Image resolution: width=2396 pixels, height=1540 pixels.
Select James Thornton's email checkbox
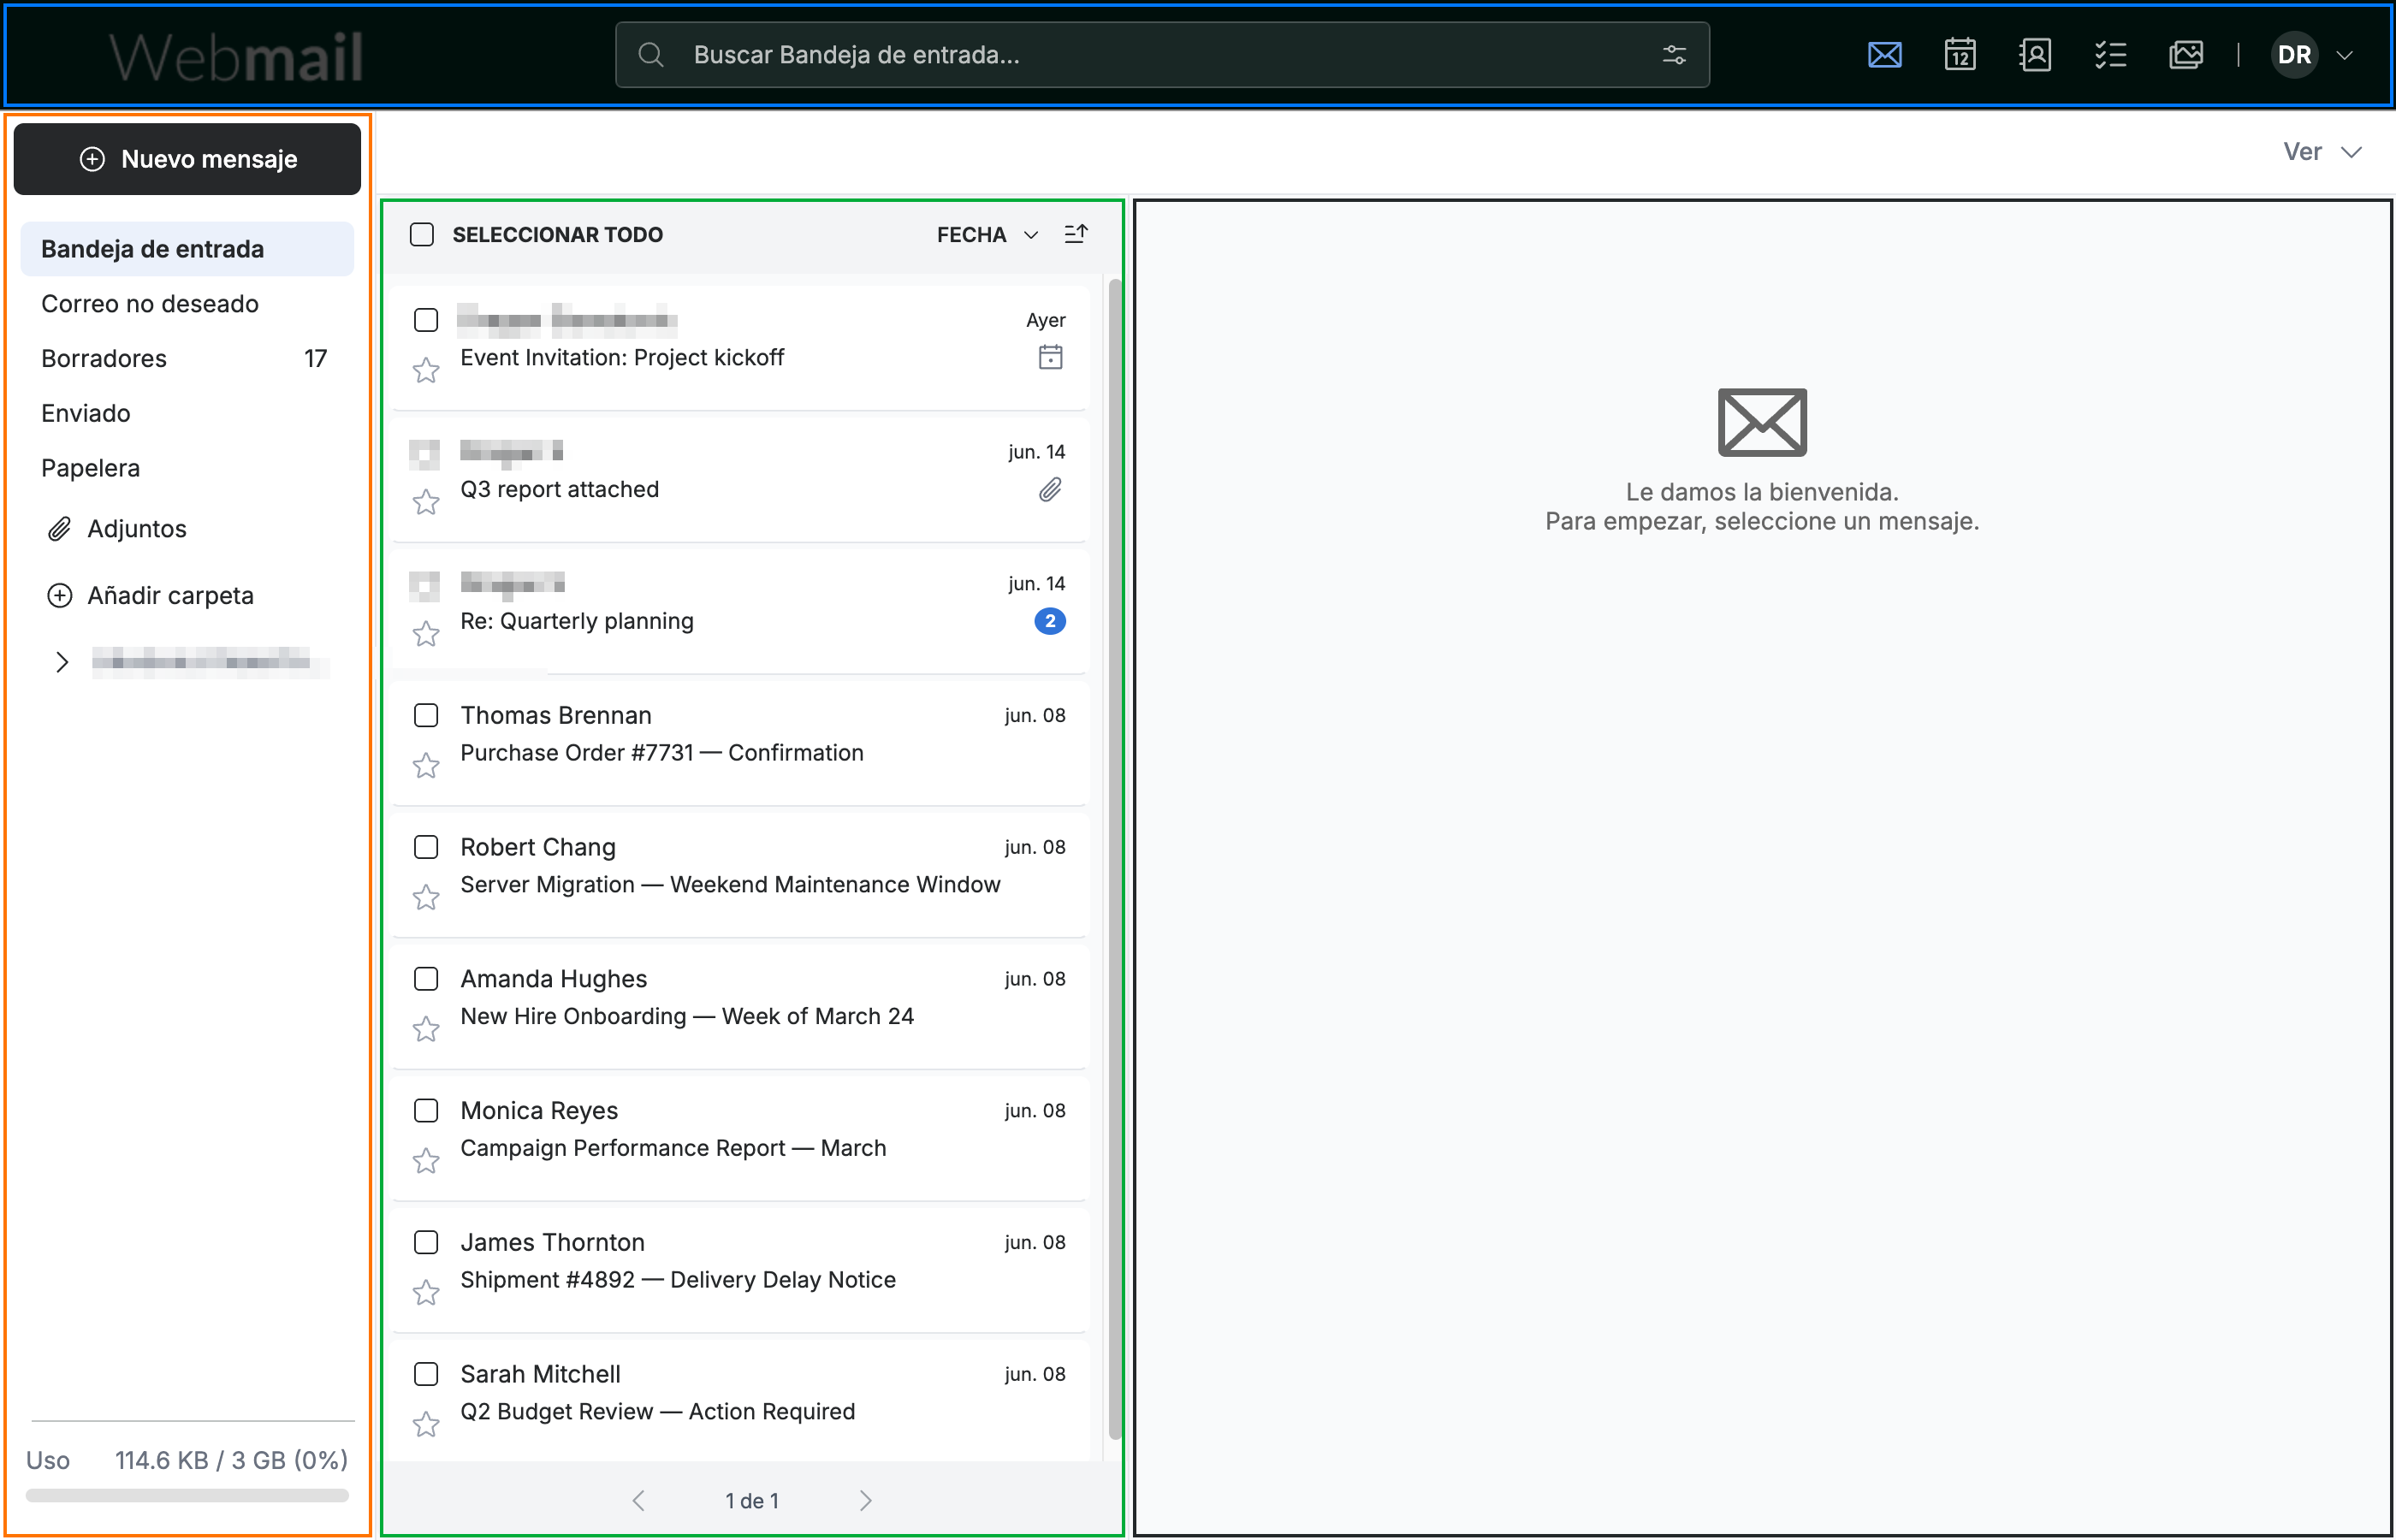tap(426, 1242)
